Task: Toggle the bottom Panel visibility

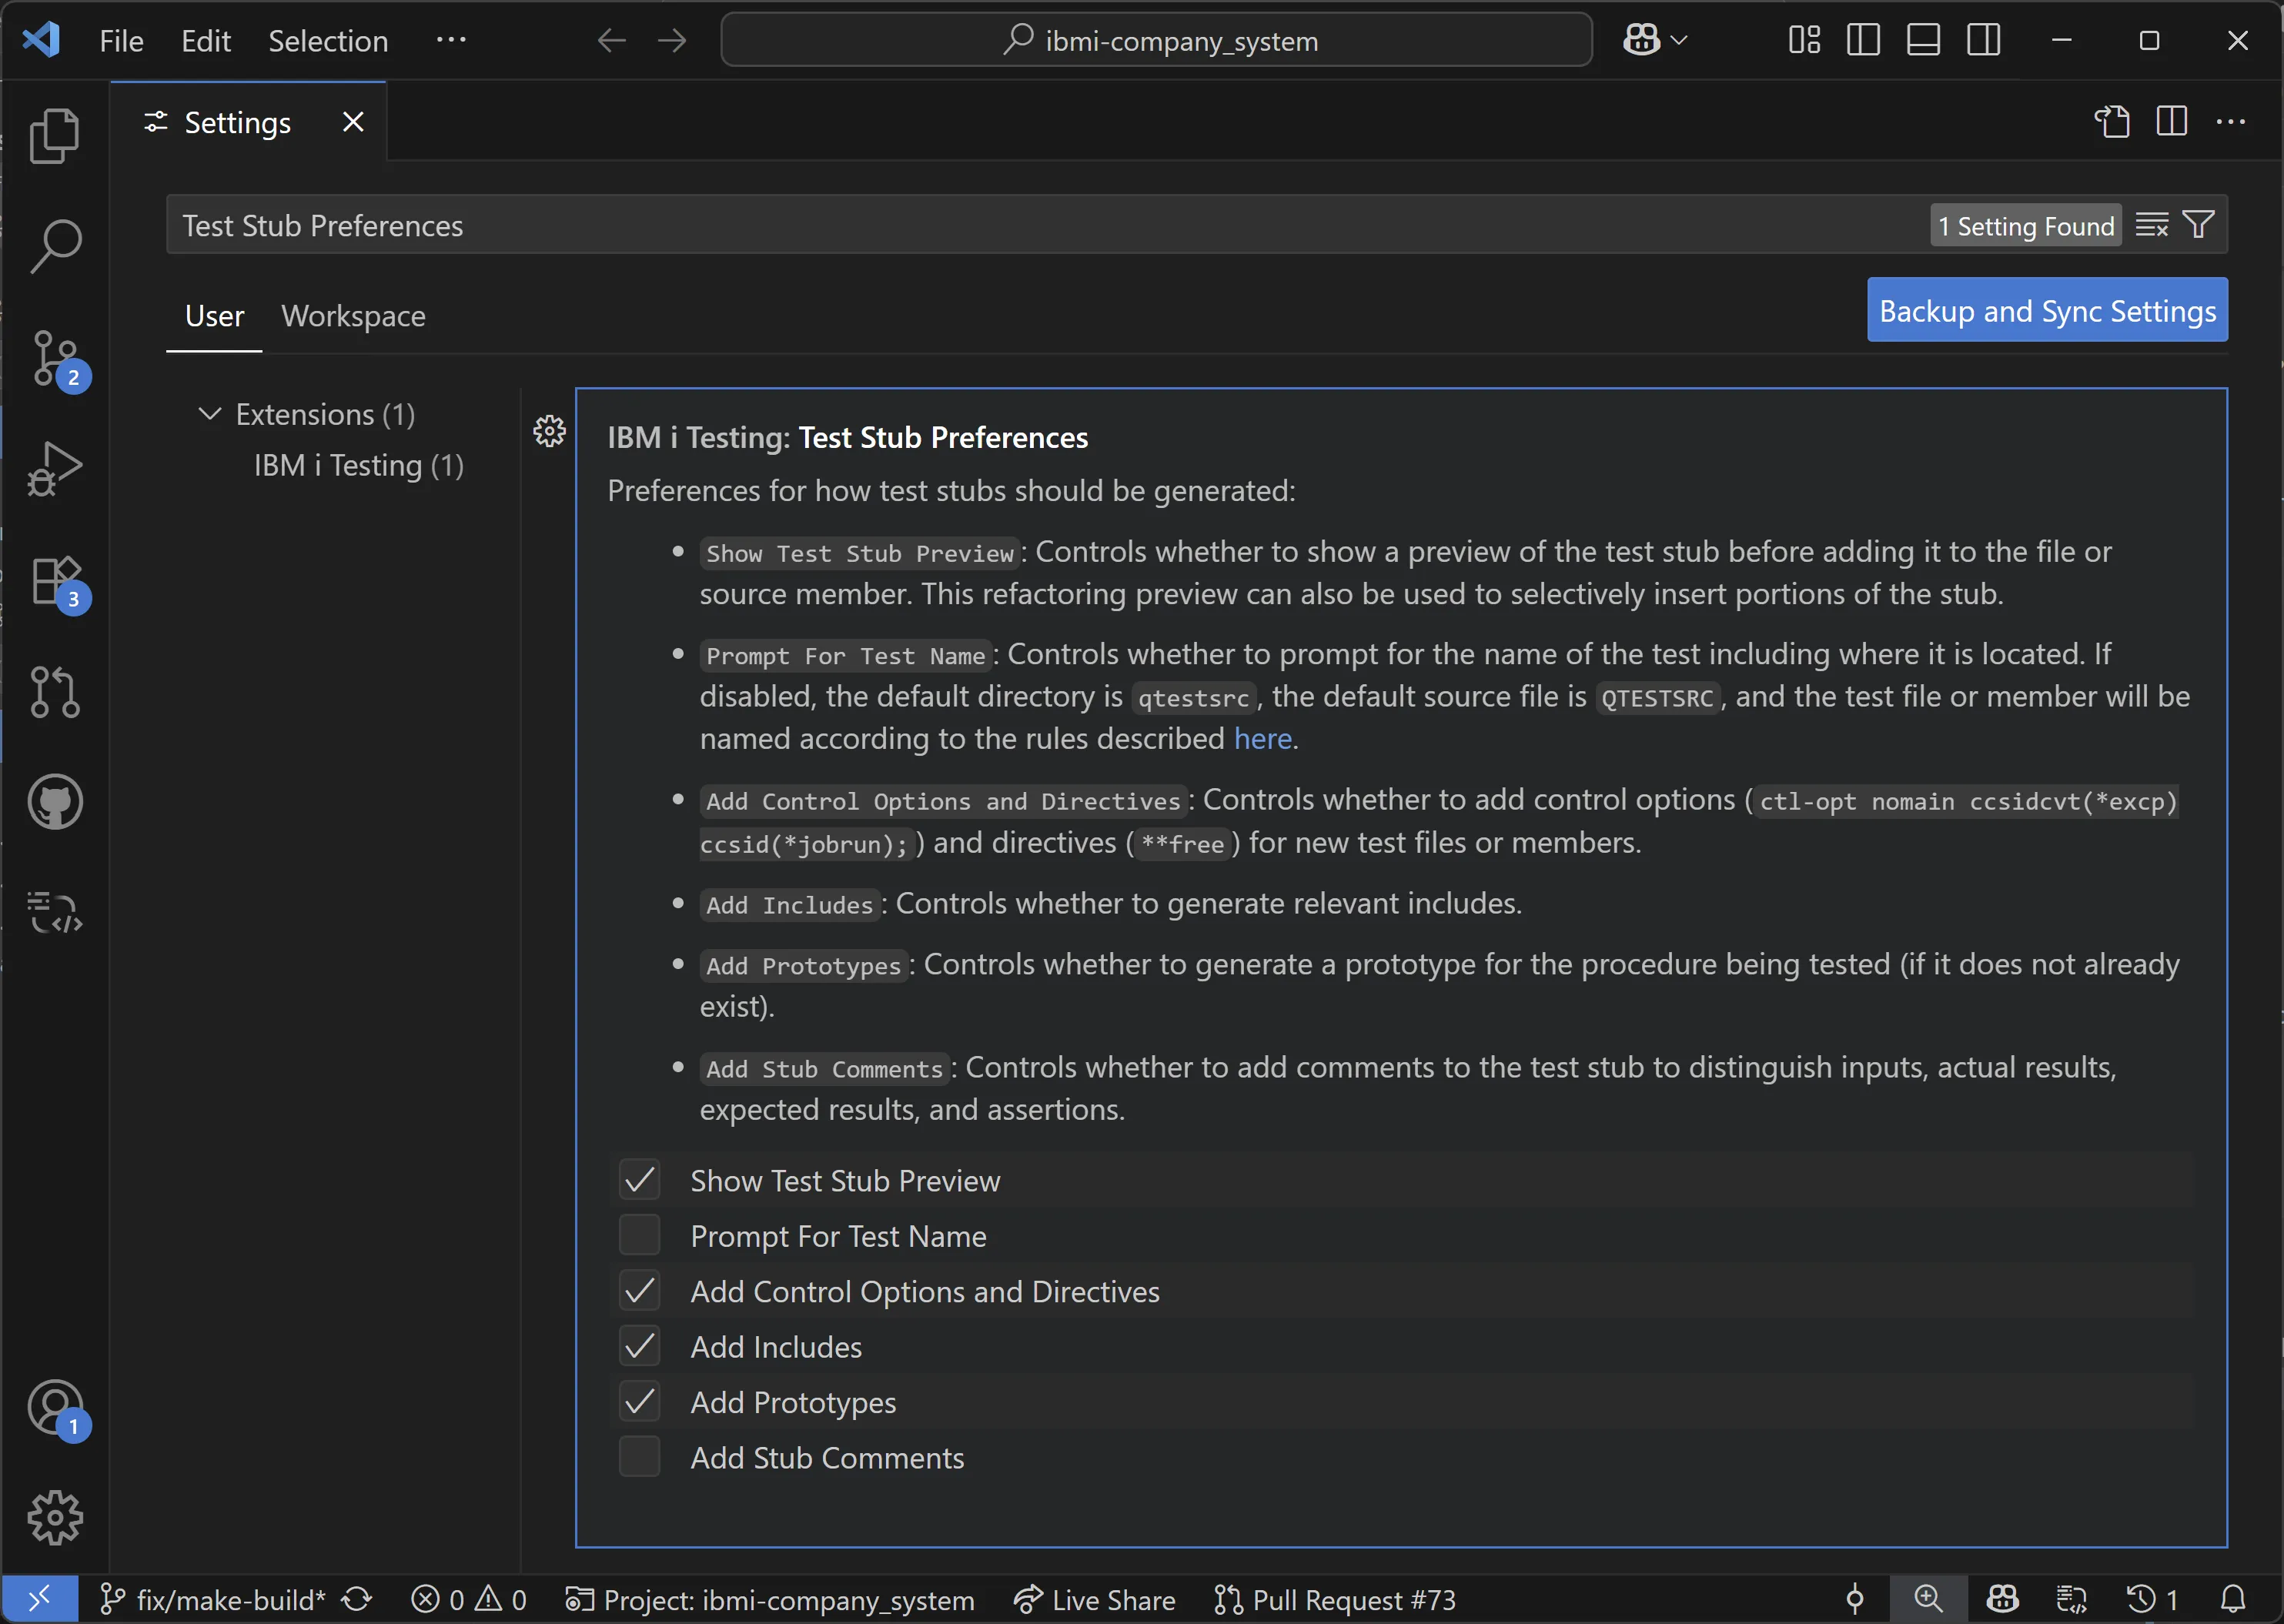Action: click(x=1923, y=40)
